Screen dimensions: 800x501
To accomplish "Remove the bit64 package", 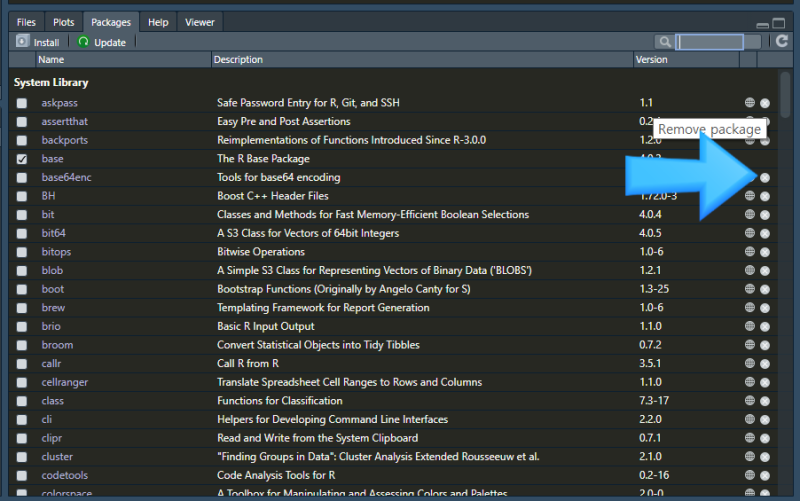I will [x=765, y=234].
